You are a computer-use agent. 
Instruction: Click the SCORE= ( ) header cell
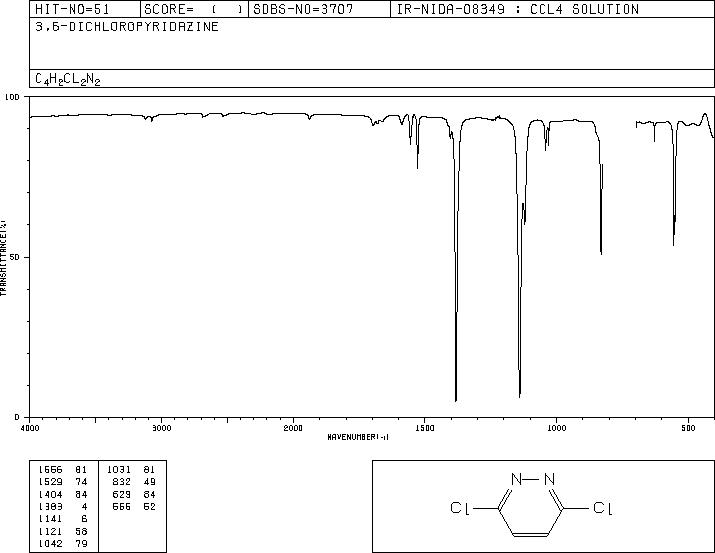click(x=194, y=9)
